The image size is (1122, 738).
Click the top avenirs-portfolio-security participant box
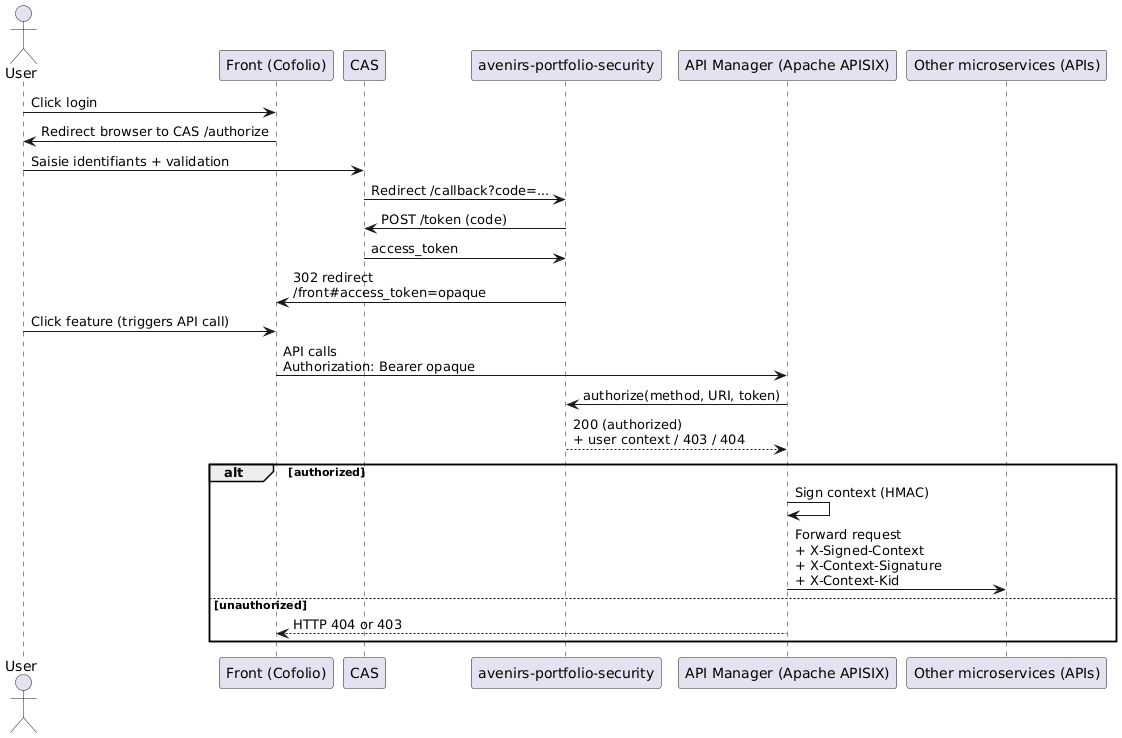[x=566, y=66]
